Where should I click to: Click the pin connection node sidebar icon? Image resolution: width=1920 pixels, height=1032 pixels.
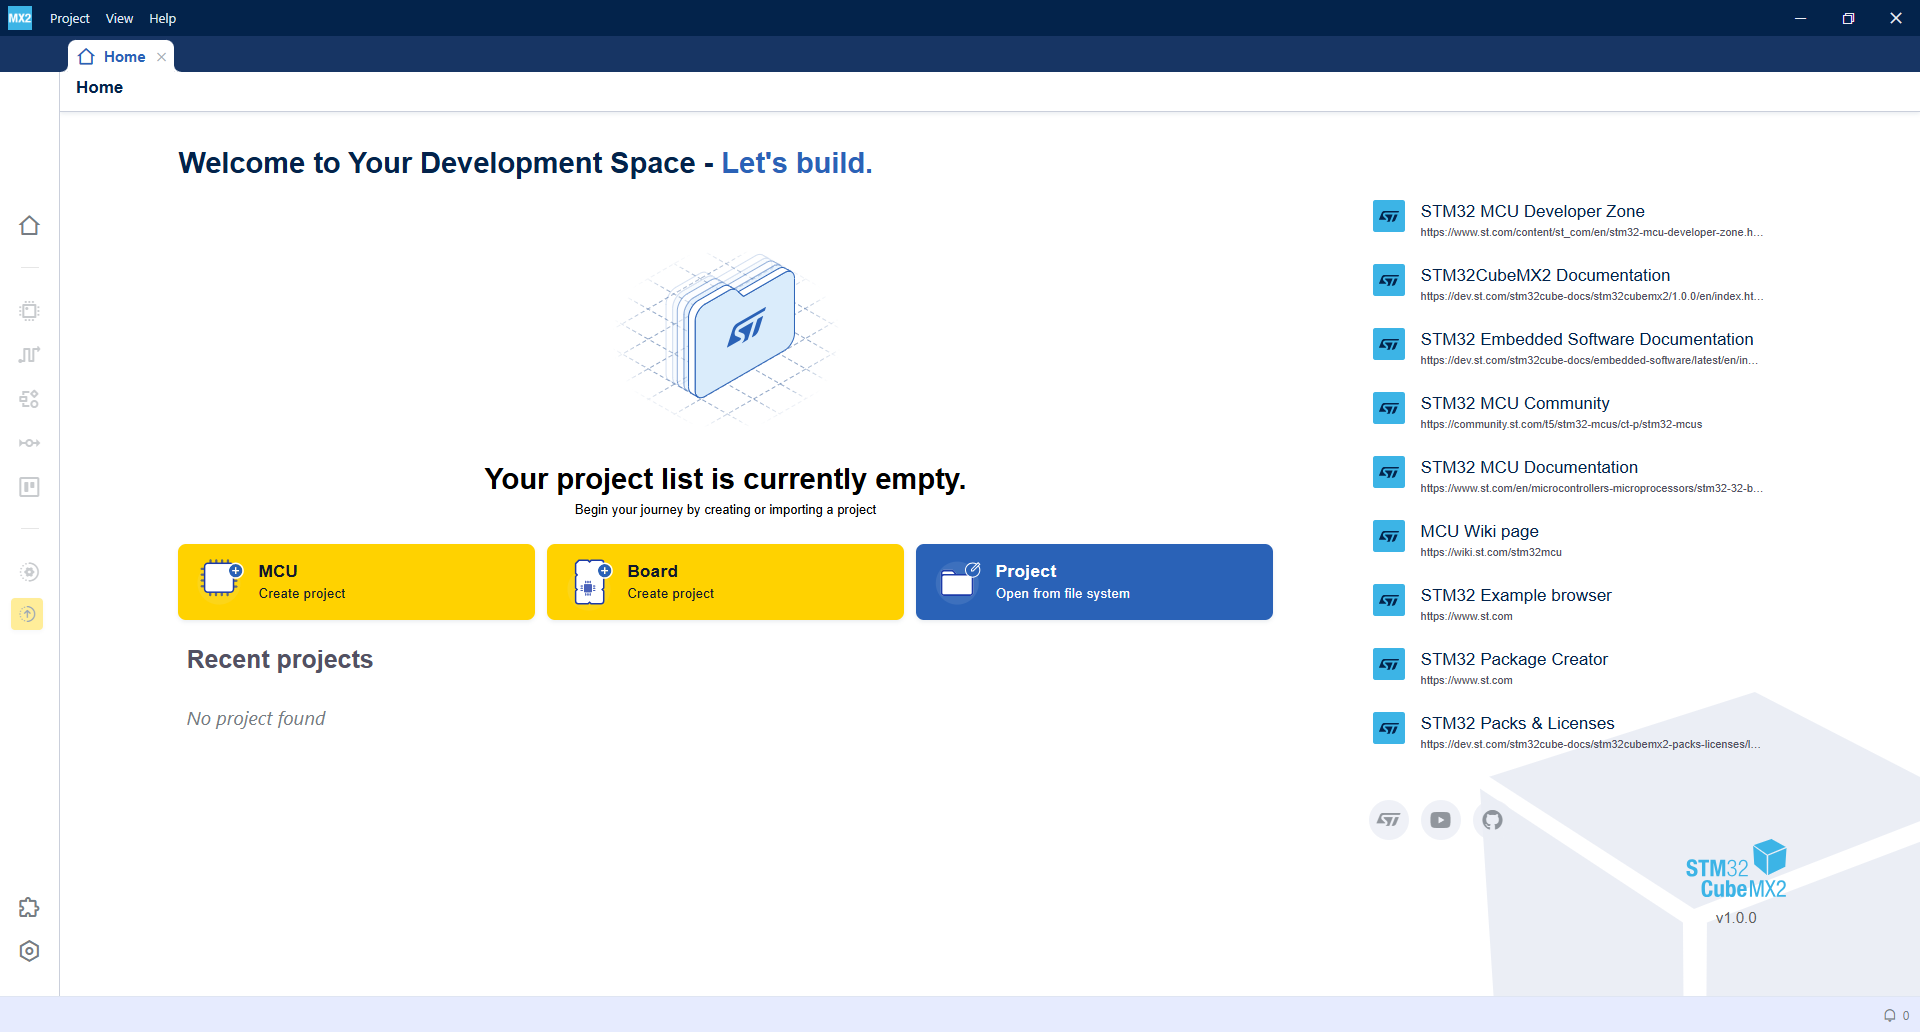(29, 443)
